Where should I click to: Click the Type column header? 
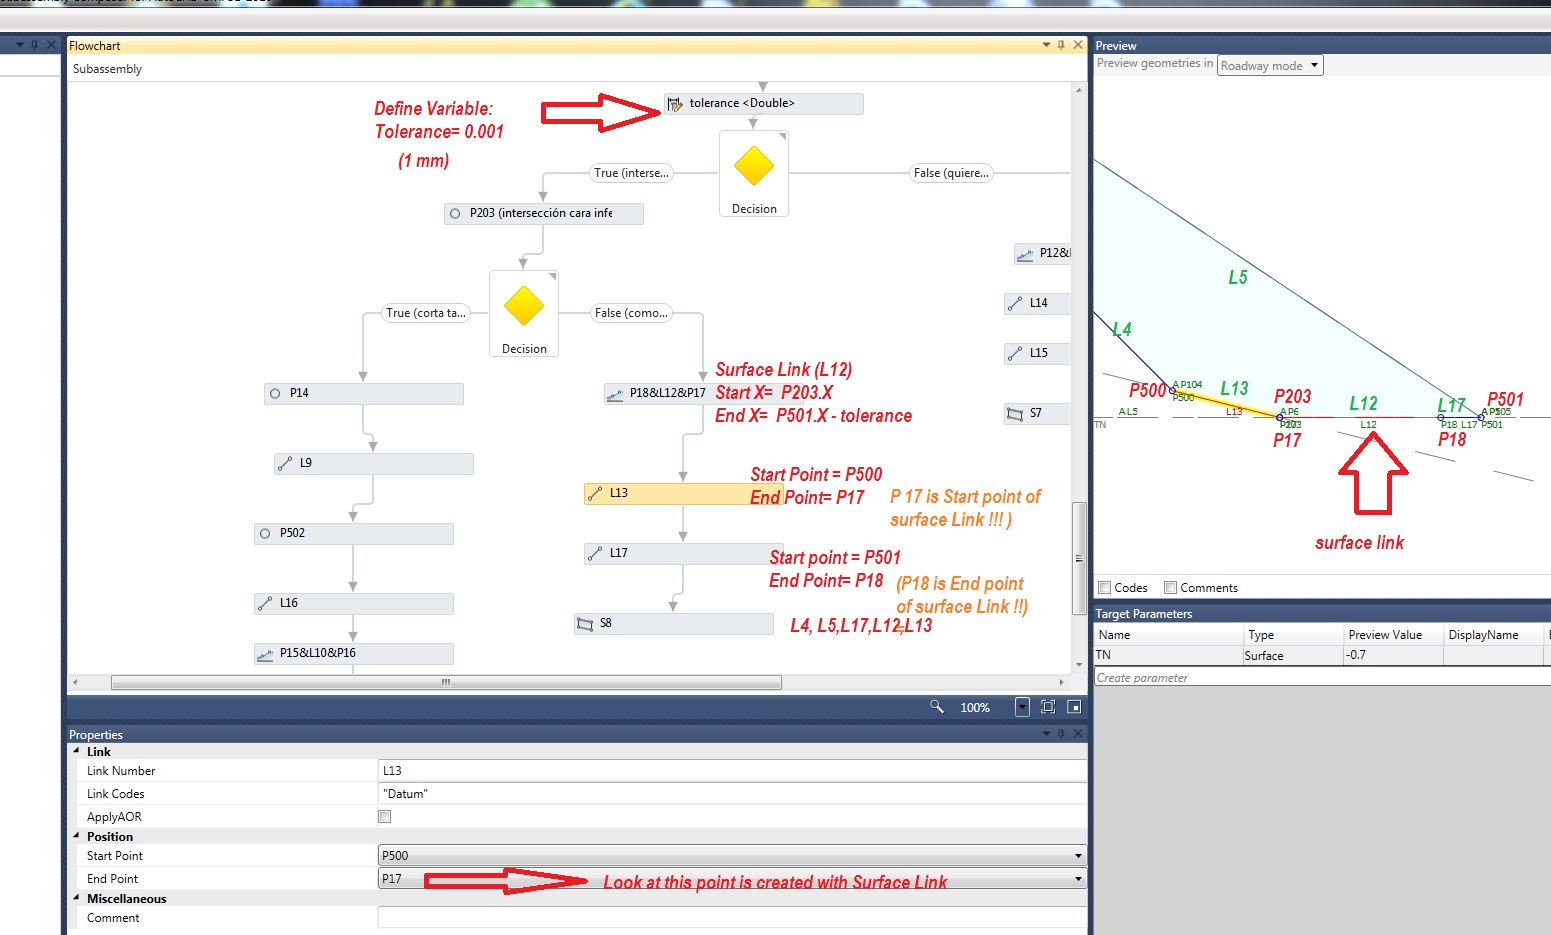(1293, 635)
